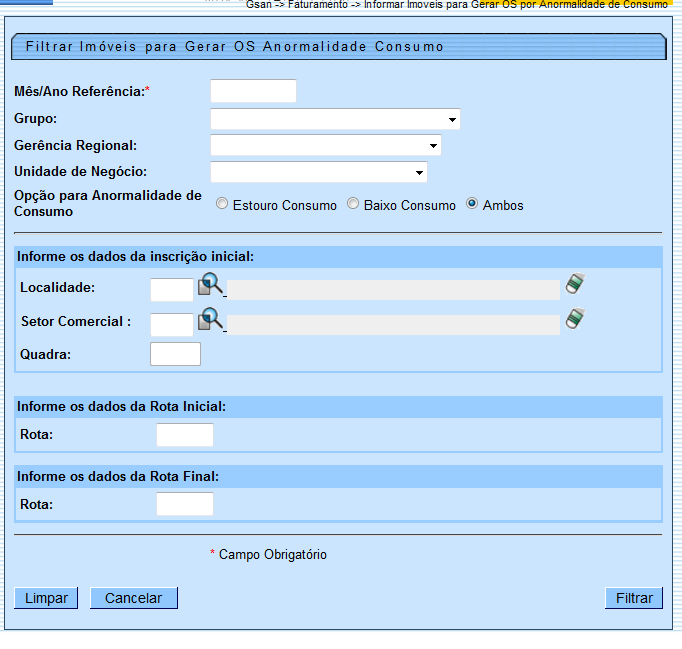Viewport: 682px width, 649px height.
Task: Expand Unidade de Negócio combo box
Action: tap(419, 173)
